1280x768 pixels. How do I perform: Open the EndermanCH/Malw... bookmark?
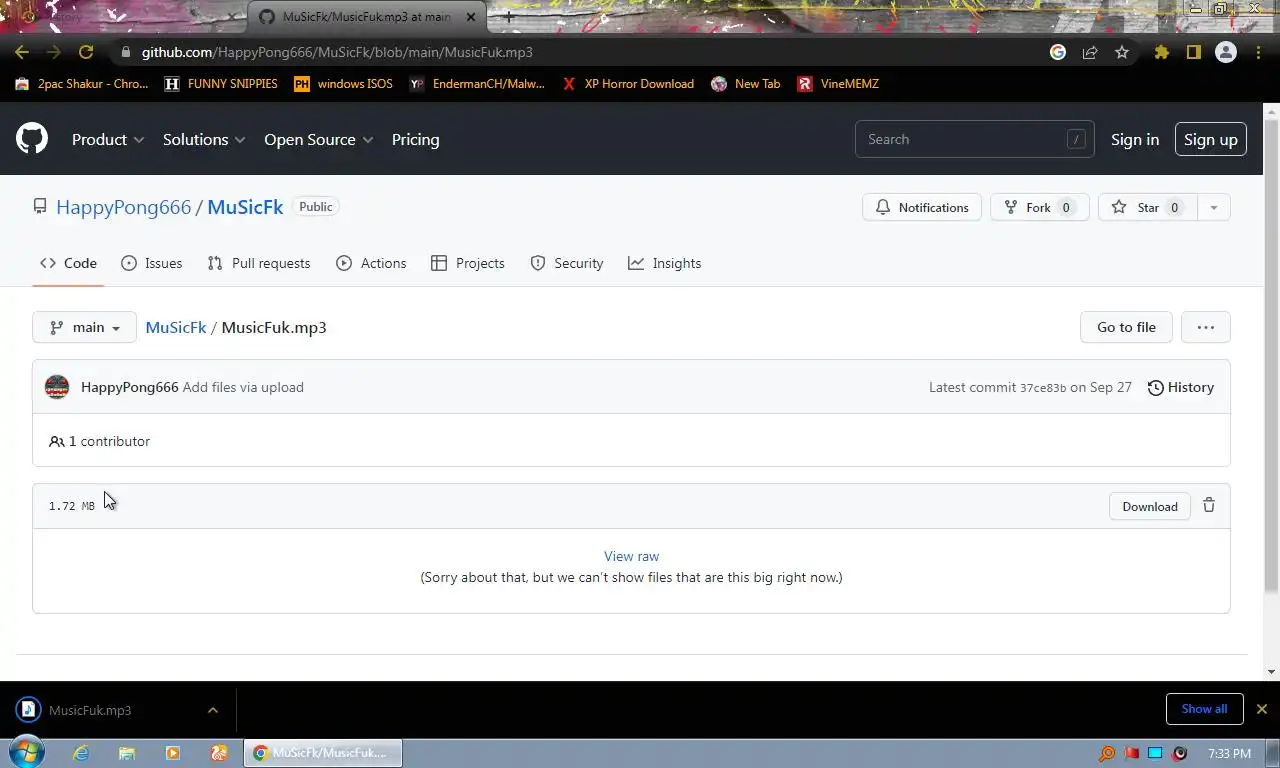pos(477,84)
